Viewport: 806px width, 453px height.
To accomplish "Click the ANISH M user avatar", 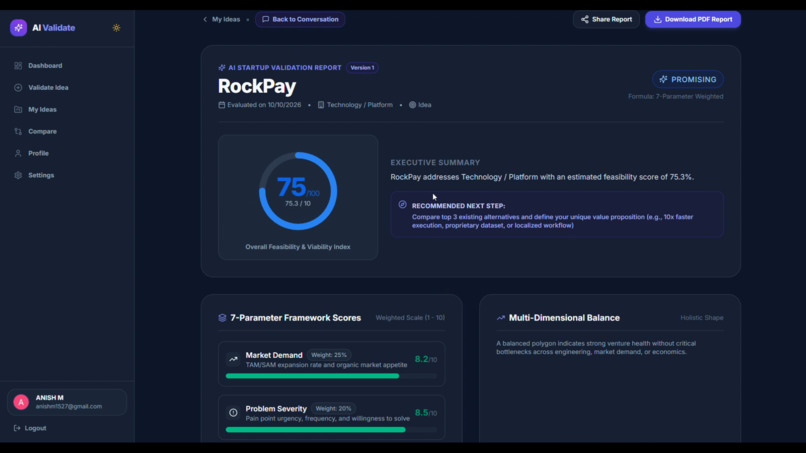I will point(21,402).
